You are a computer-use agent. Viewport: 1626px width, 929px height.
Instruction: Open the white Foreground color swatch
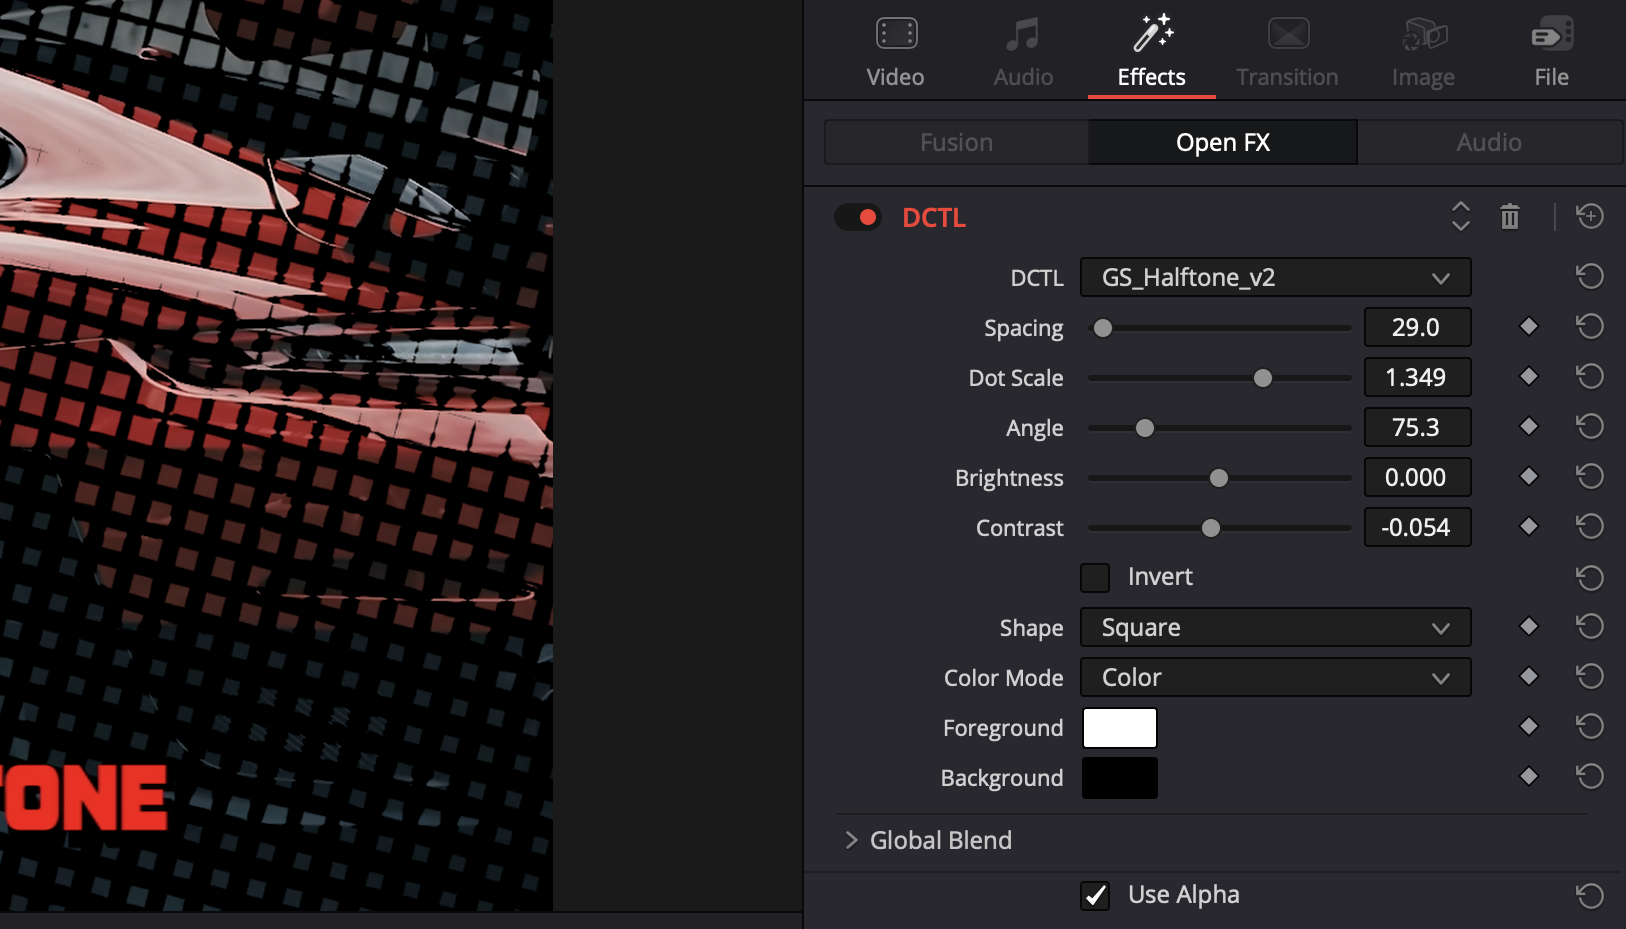tap(1120, 728)
